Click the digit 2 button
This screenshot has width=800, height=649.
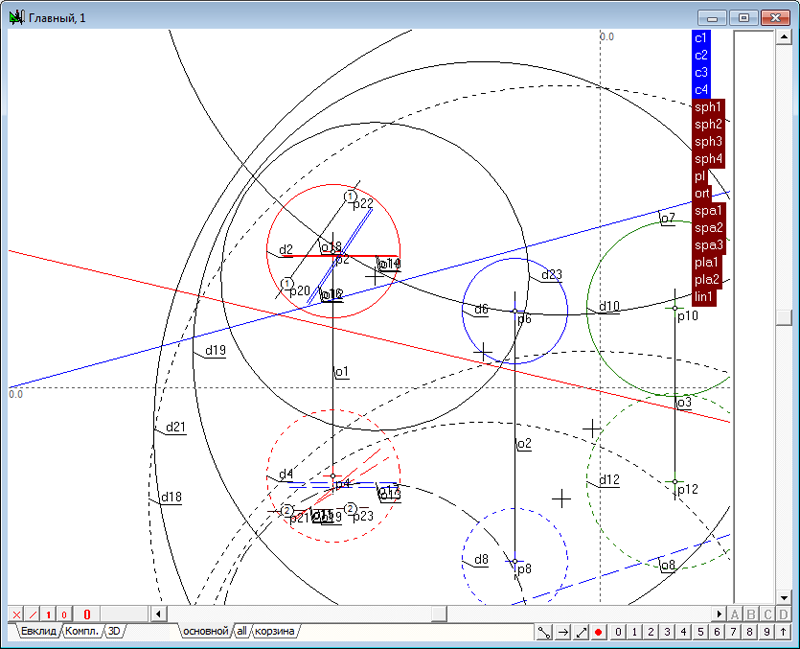pos(651,632)
